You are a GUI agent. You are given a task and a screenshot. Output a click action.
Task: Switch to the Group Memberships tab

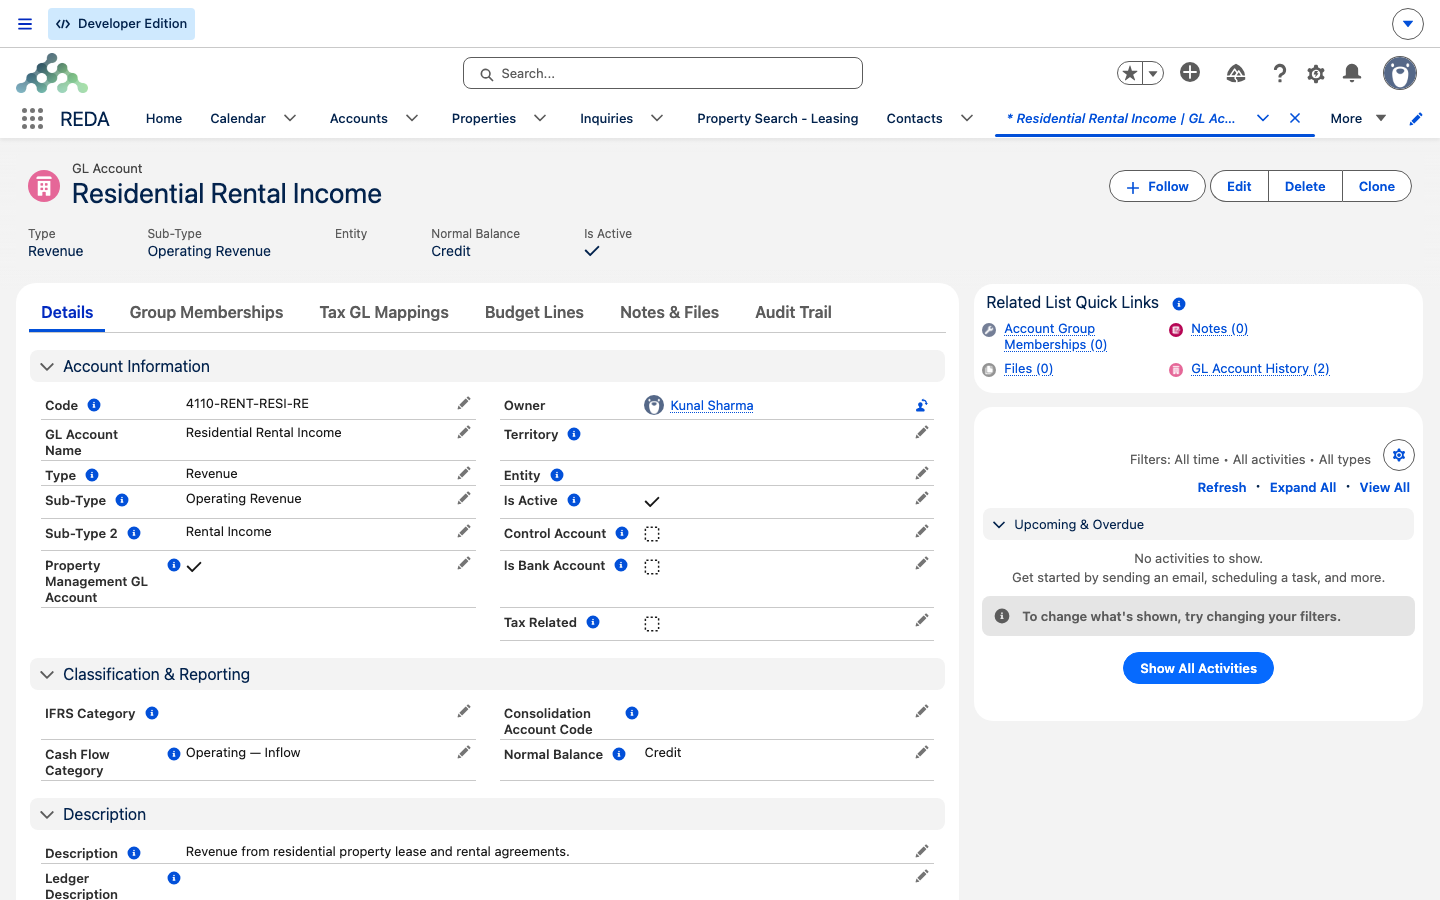pos(206,312)
